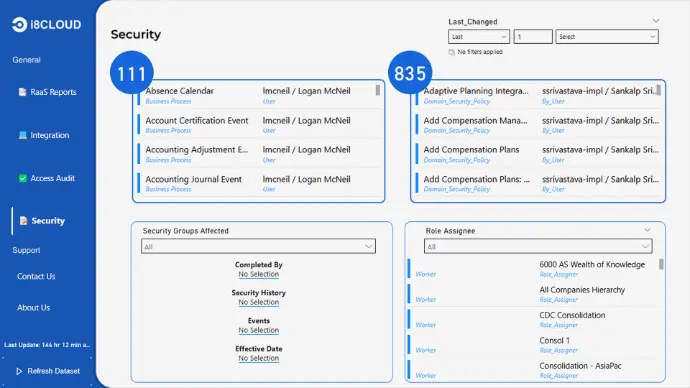Viewport: 690px width, 388px height.
Task: Open Security Groups Affected All dropdown
Action: [x=258, y=246]
